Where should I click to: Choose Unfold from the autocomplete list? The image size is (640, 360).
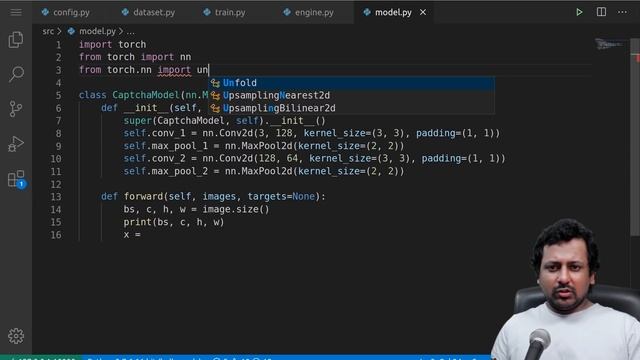351,83
